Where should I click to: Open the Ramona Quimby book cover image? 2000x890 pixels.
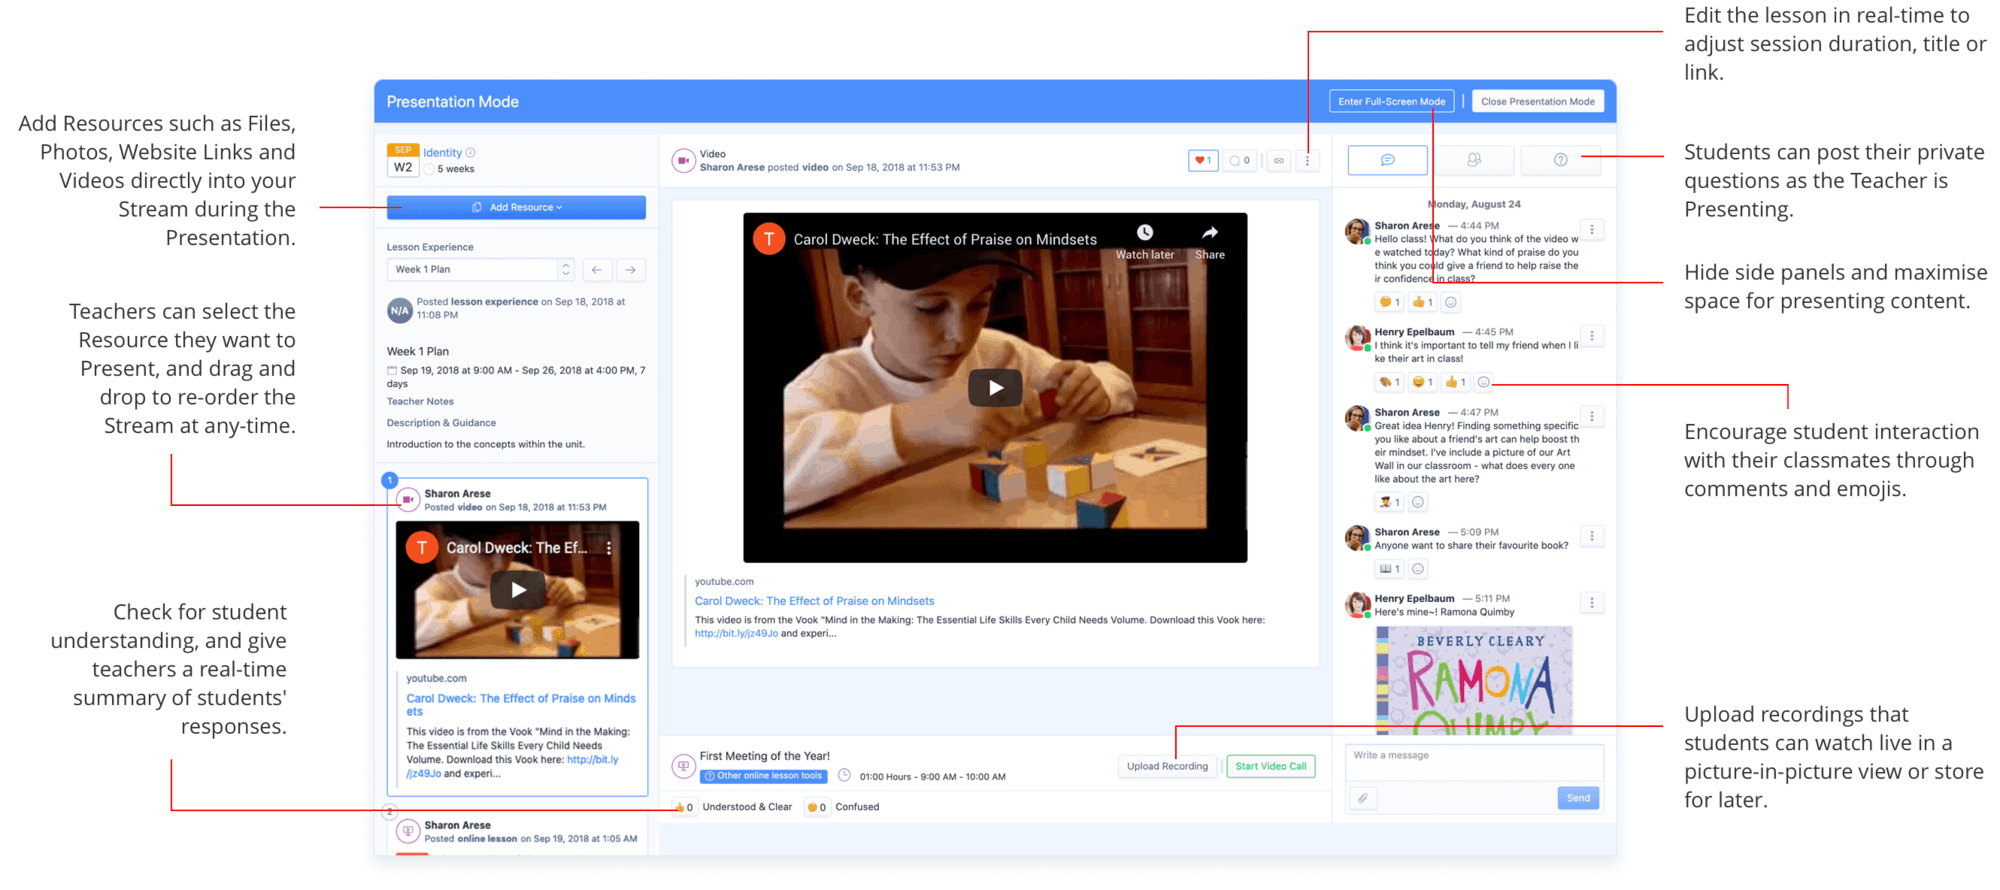click(x=1474, y=680)
